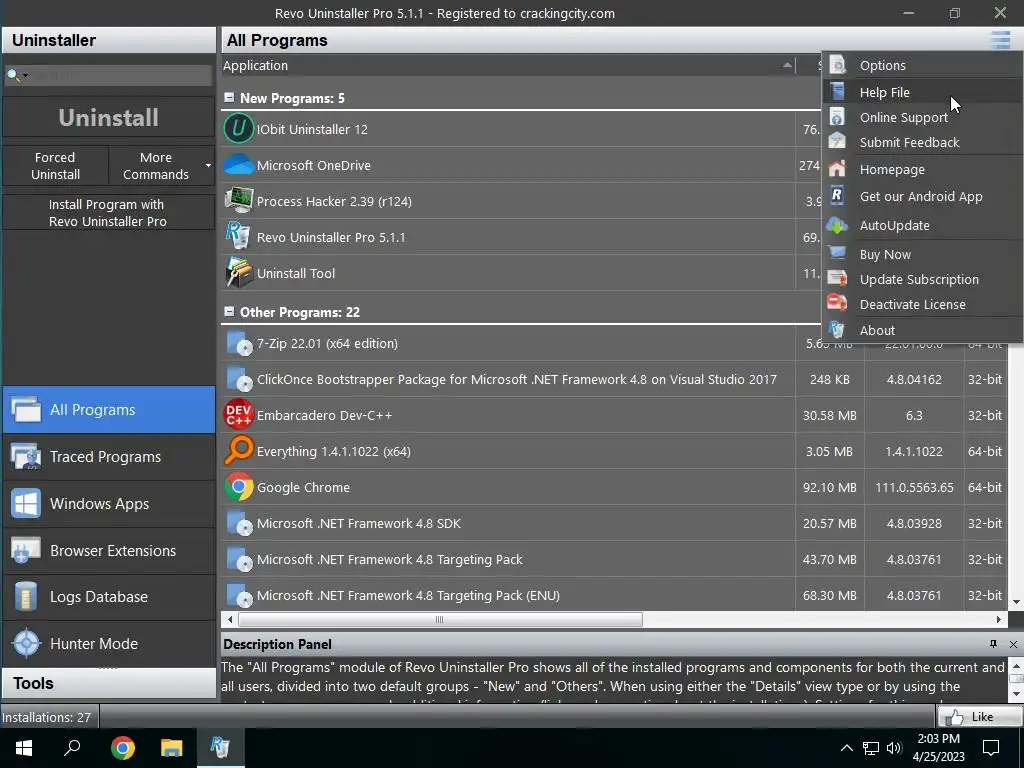Click Install Program with Revo Uninstaller Pro
Viewport: 1024px width, 768px height.
coord(108,213)
